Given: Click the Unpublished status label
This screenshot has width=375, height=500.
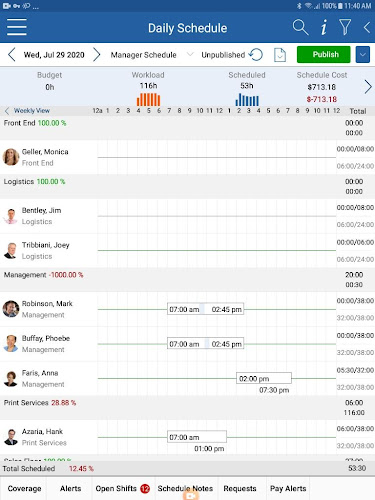Looking at the screenshot, I should (223, 55).
